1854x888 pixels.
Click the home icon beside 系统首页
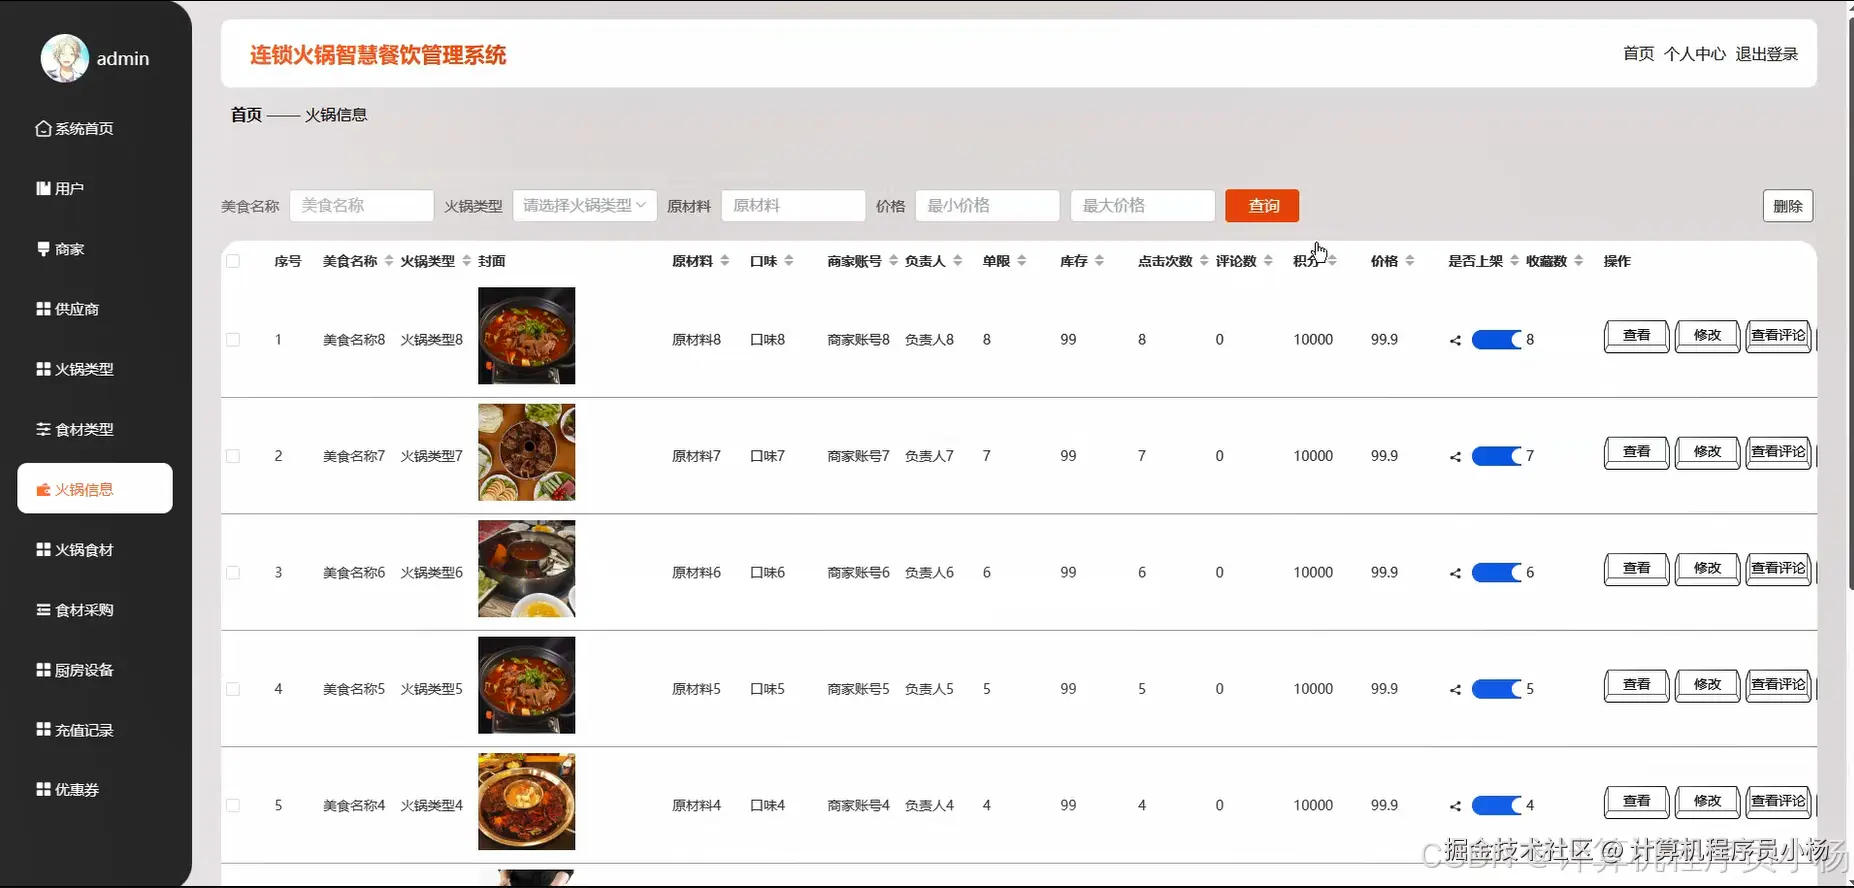tap(43, 129)
